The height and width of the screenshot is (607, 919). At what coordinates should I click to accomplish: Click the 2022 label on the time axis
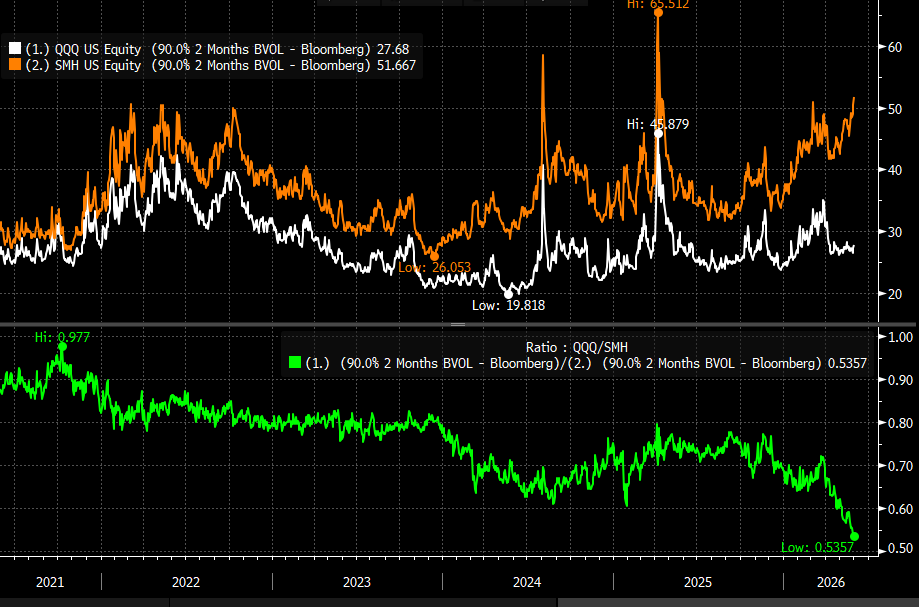pos(186,582)
